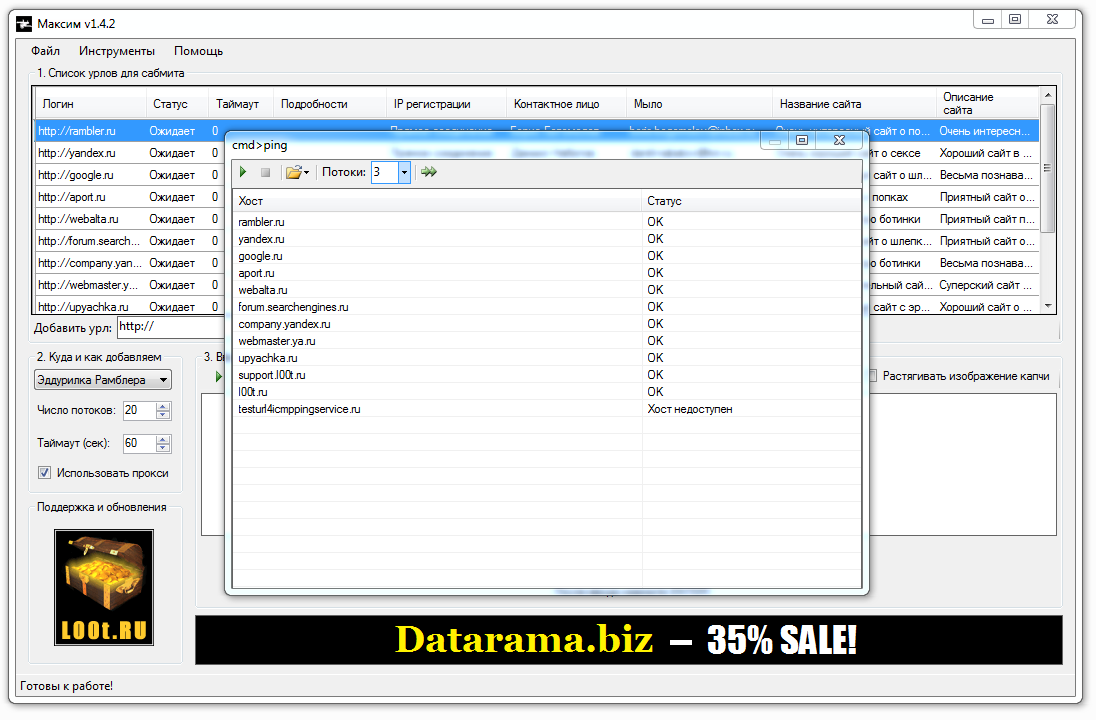This screenshot has width=1096, height=720.
Task: Click the 'Добавить урл' input field
Action: (x=170, y=327)
